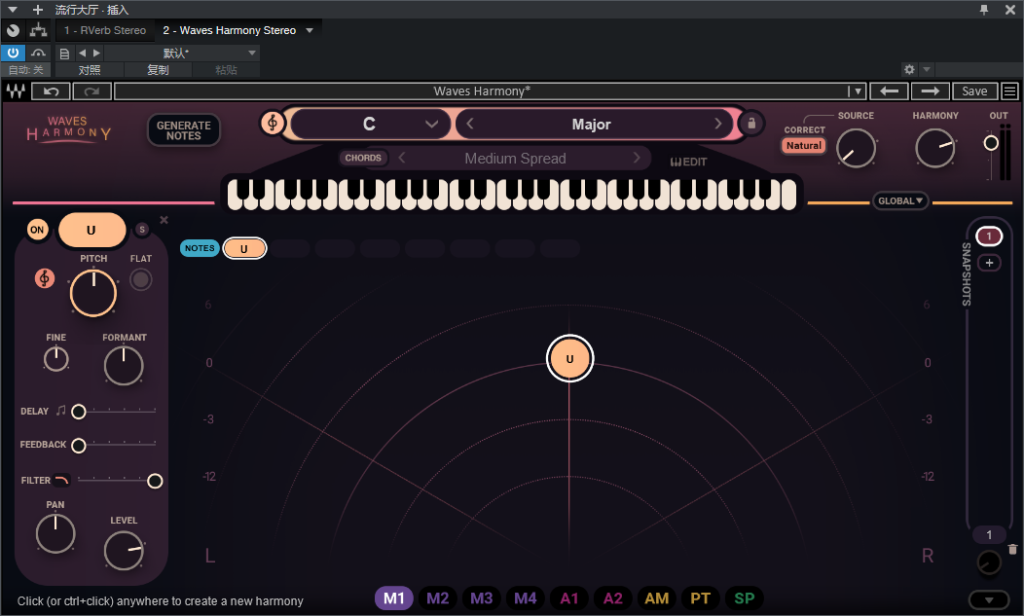Open plugin settings gear icon
The width and height of the screenshot is (1024, 616).
coord(909,69)
